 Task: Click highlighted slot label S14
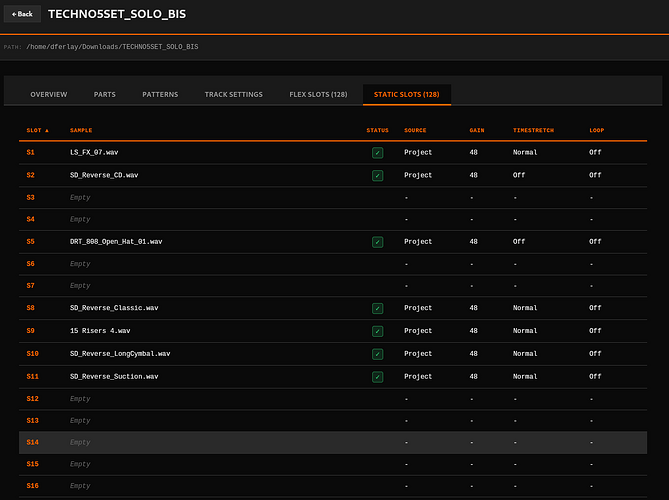coord(32,442)
